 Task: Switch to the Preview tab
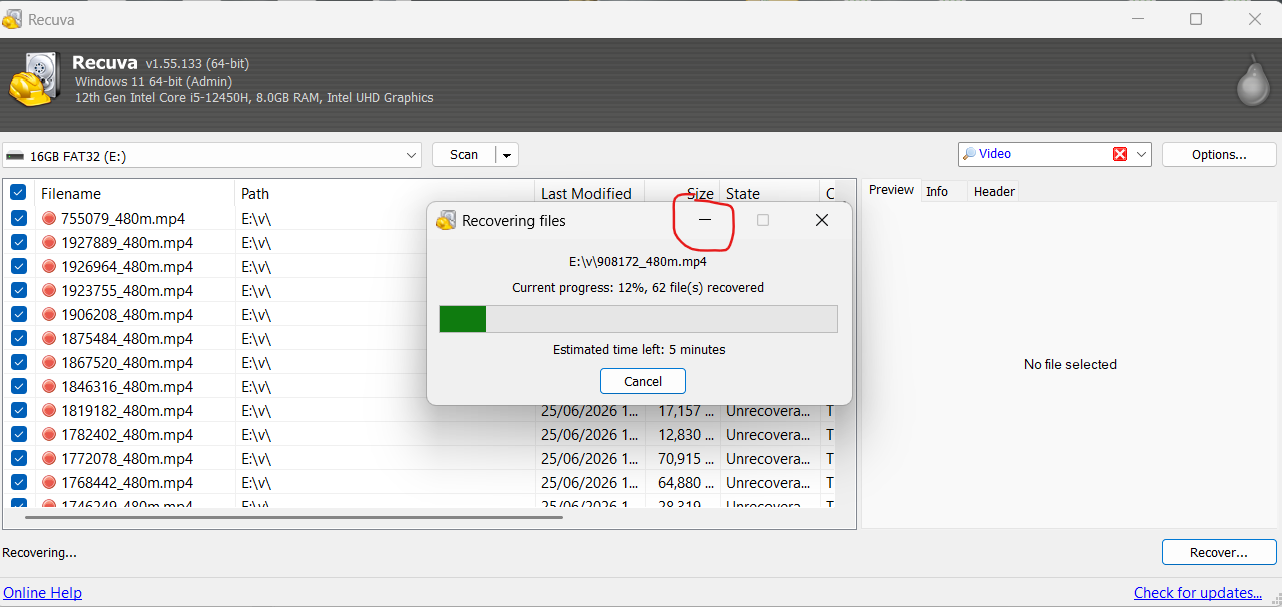point(890,191)
